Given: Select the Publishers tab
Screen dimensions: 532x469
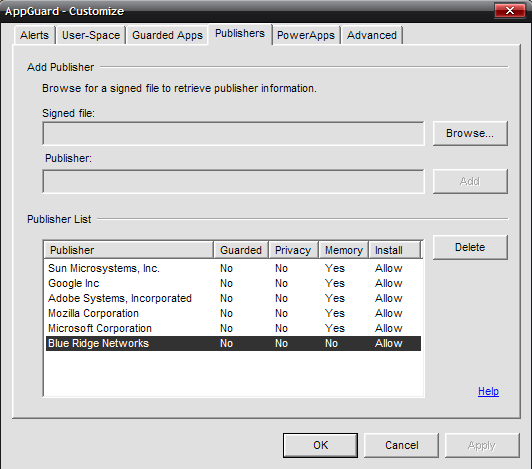Looking at the screenshot, I should click(240, 34).
